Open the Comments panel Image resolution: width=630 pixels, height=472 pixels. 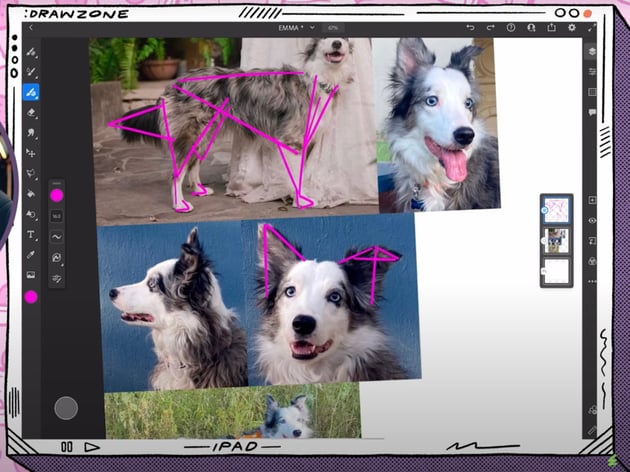(592, 112)
